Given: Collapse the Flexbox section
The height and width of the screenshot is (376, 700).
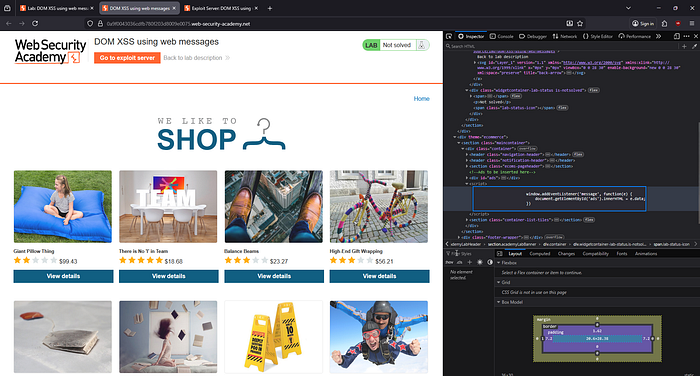Looking at the screenshot, I should [498, 263].
